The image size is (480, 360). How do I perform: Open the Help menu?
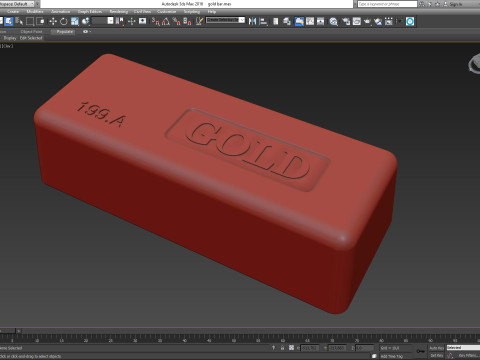click(212, 12)
